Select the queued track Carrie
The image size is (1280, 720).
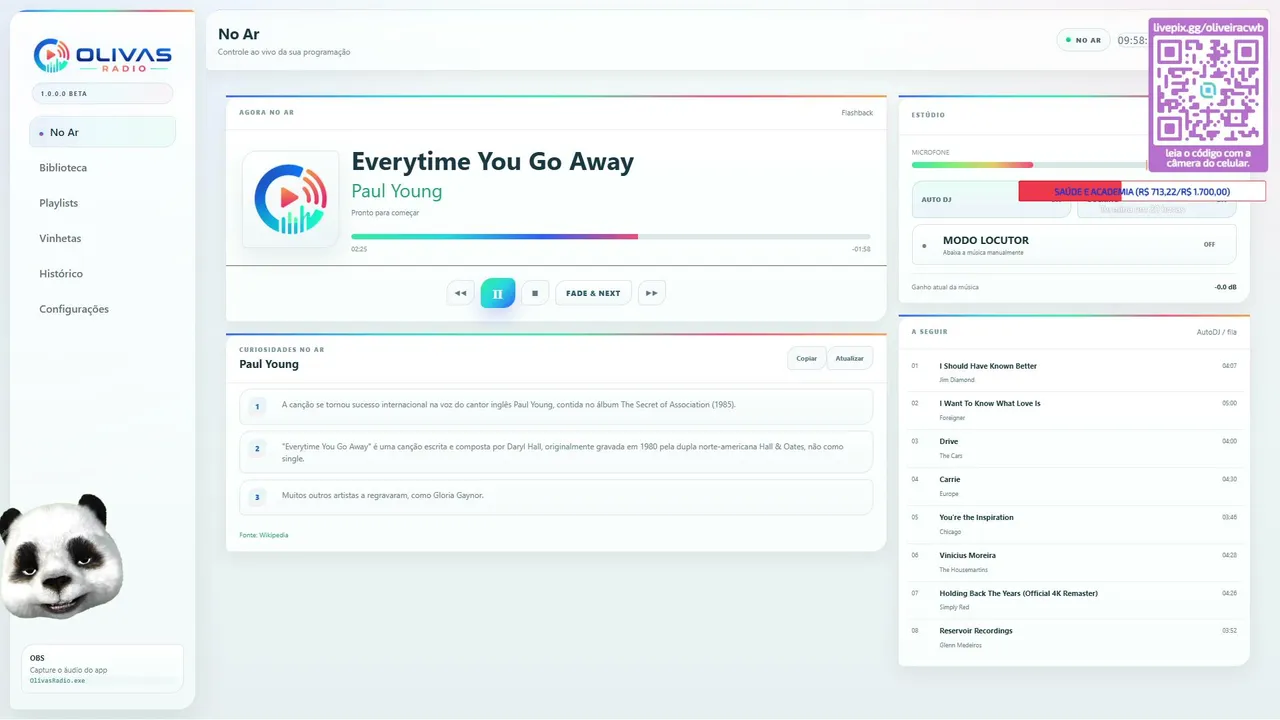1074,486
